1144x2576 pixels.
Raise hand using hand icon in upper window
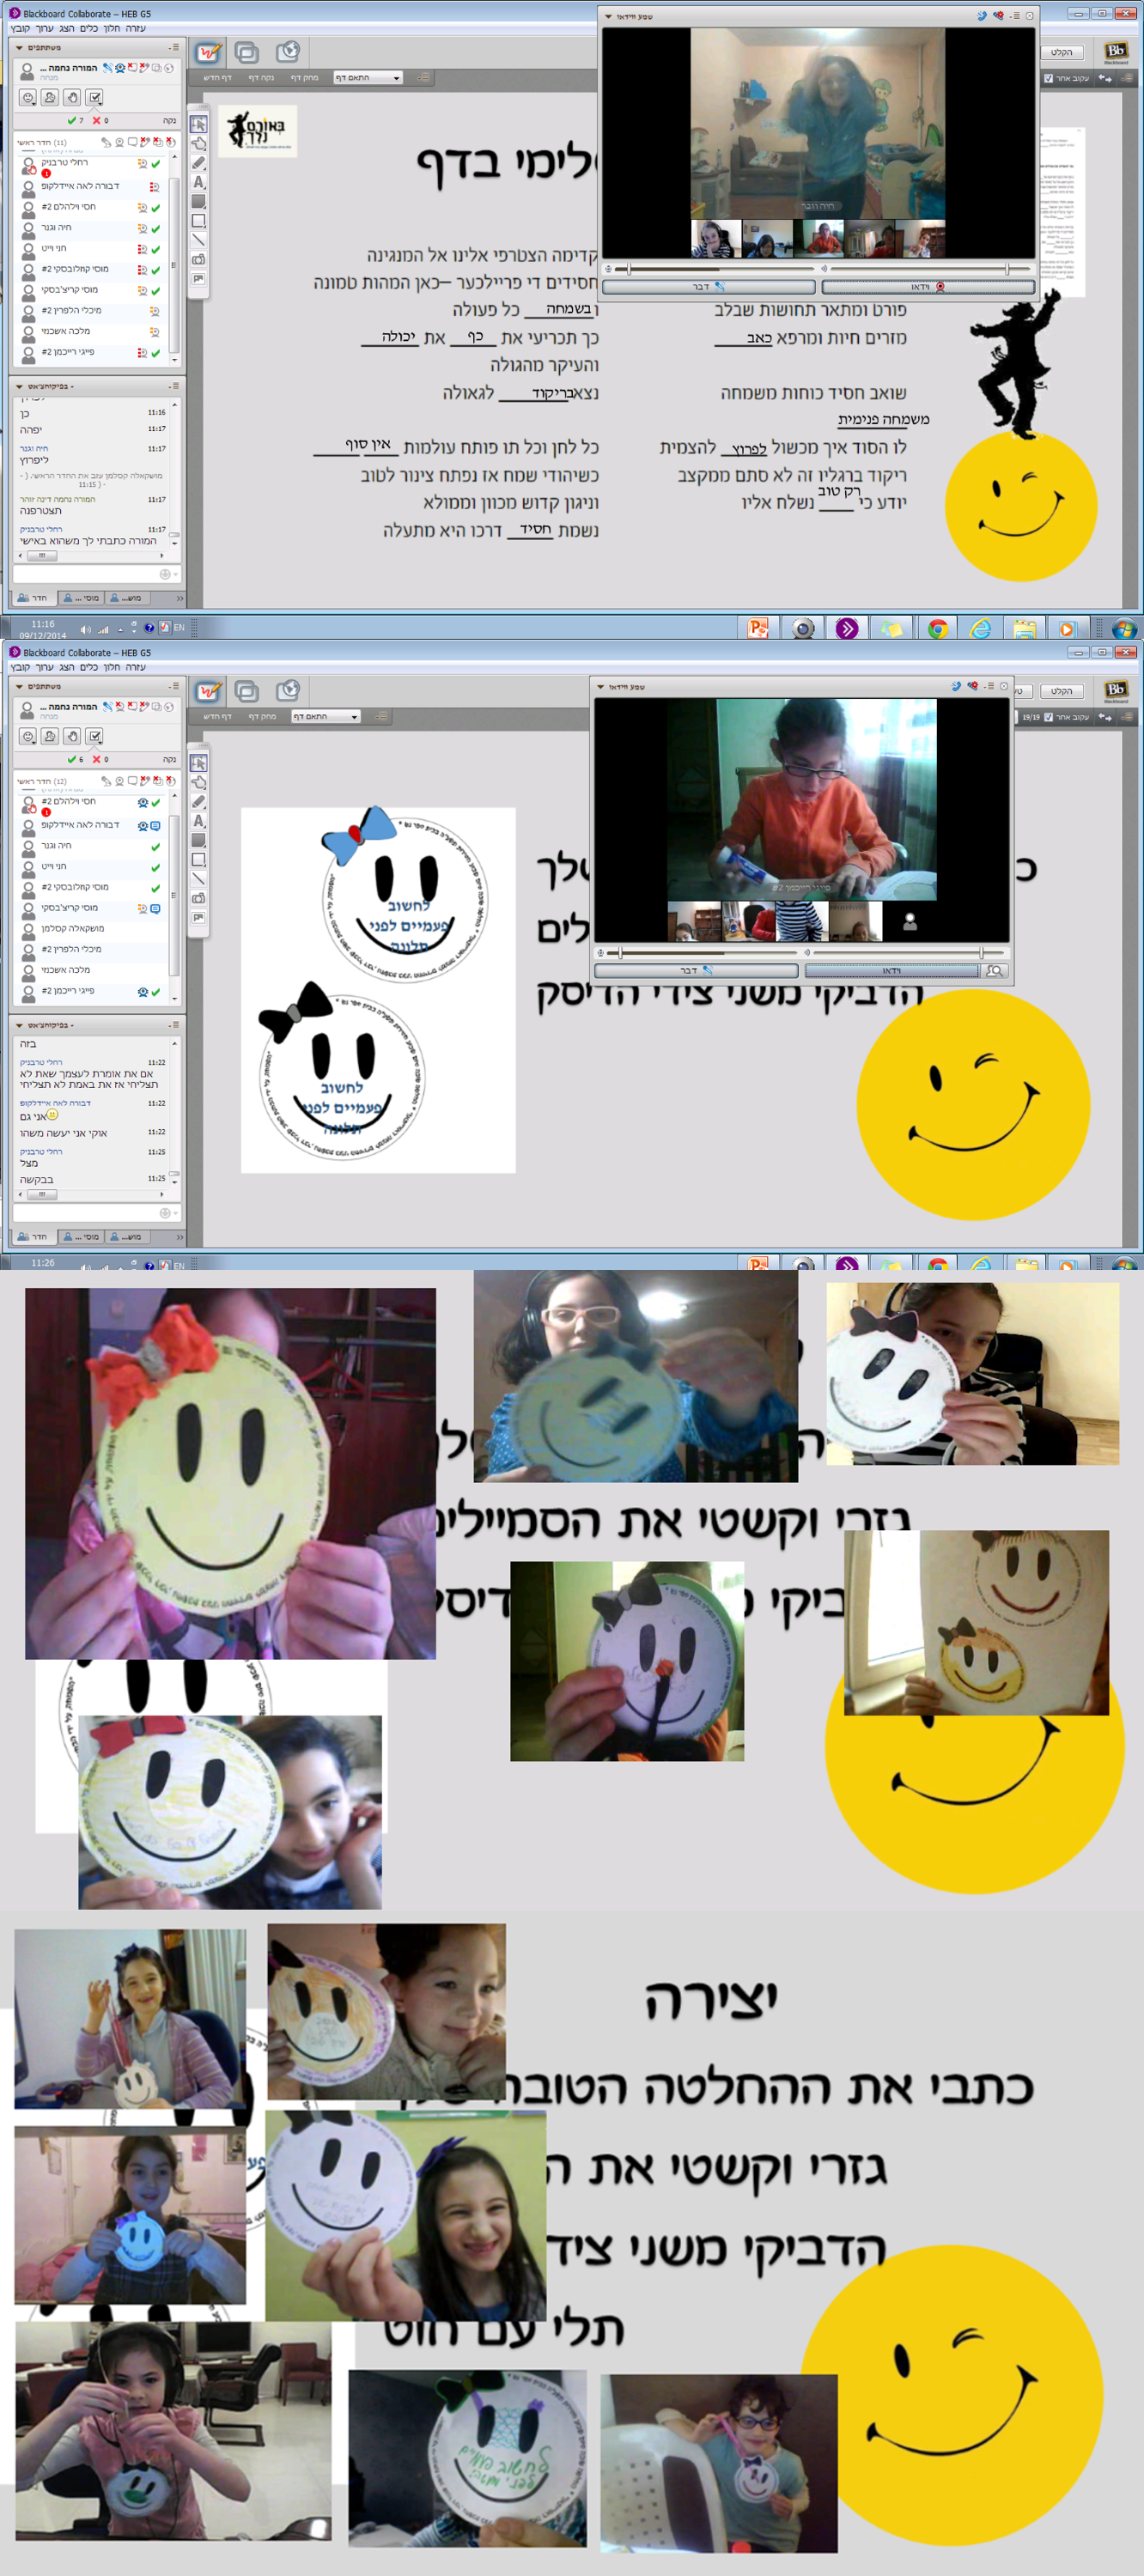[72, 97]
